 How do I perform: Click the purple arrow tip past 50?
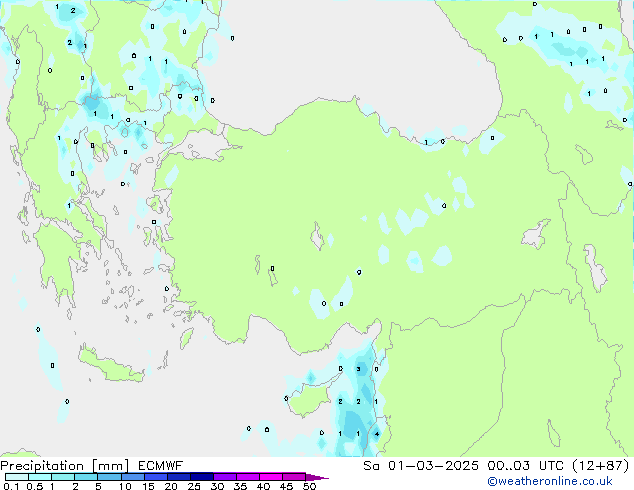[317, 477]
